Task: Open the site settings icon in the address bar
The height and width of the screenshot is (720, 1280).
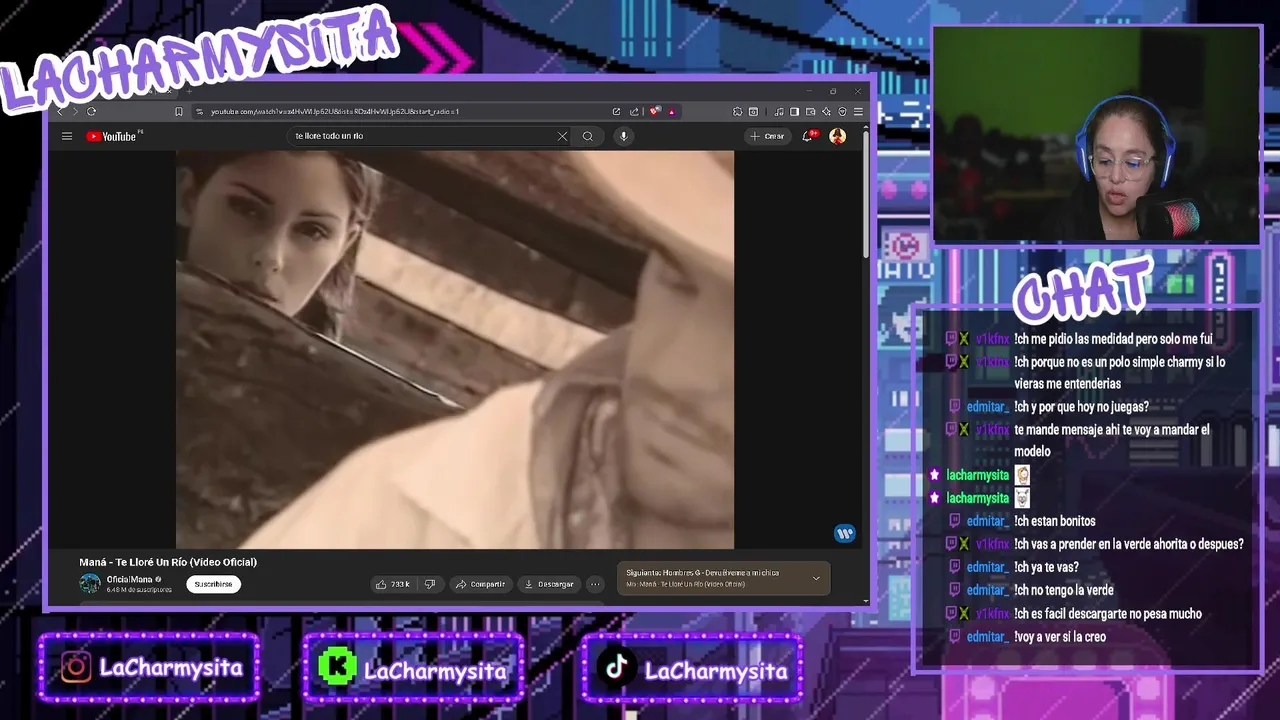Action: point(199,111)
